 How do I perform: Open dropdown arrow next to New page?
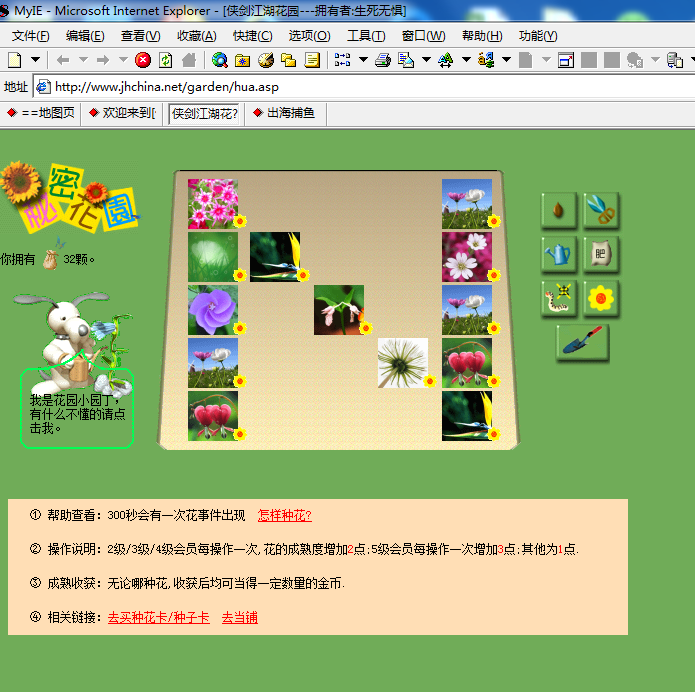point(35,59)
